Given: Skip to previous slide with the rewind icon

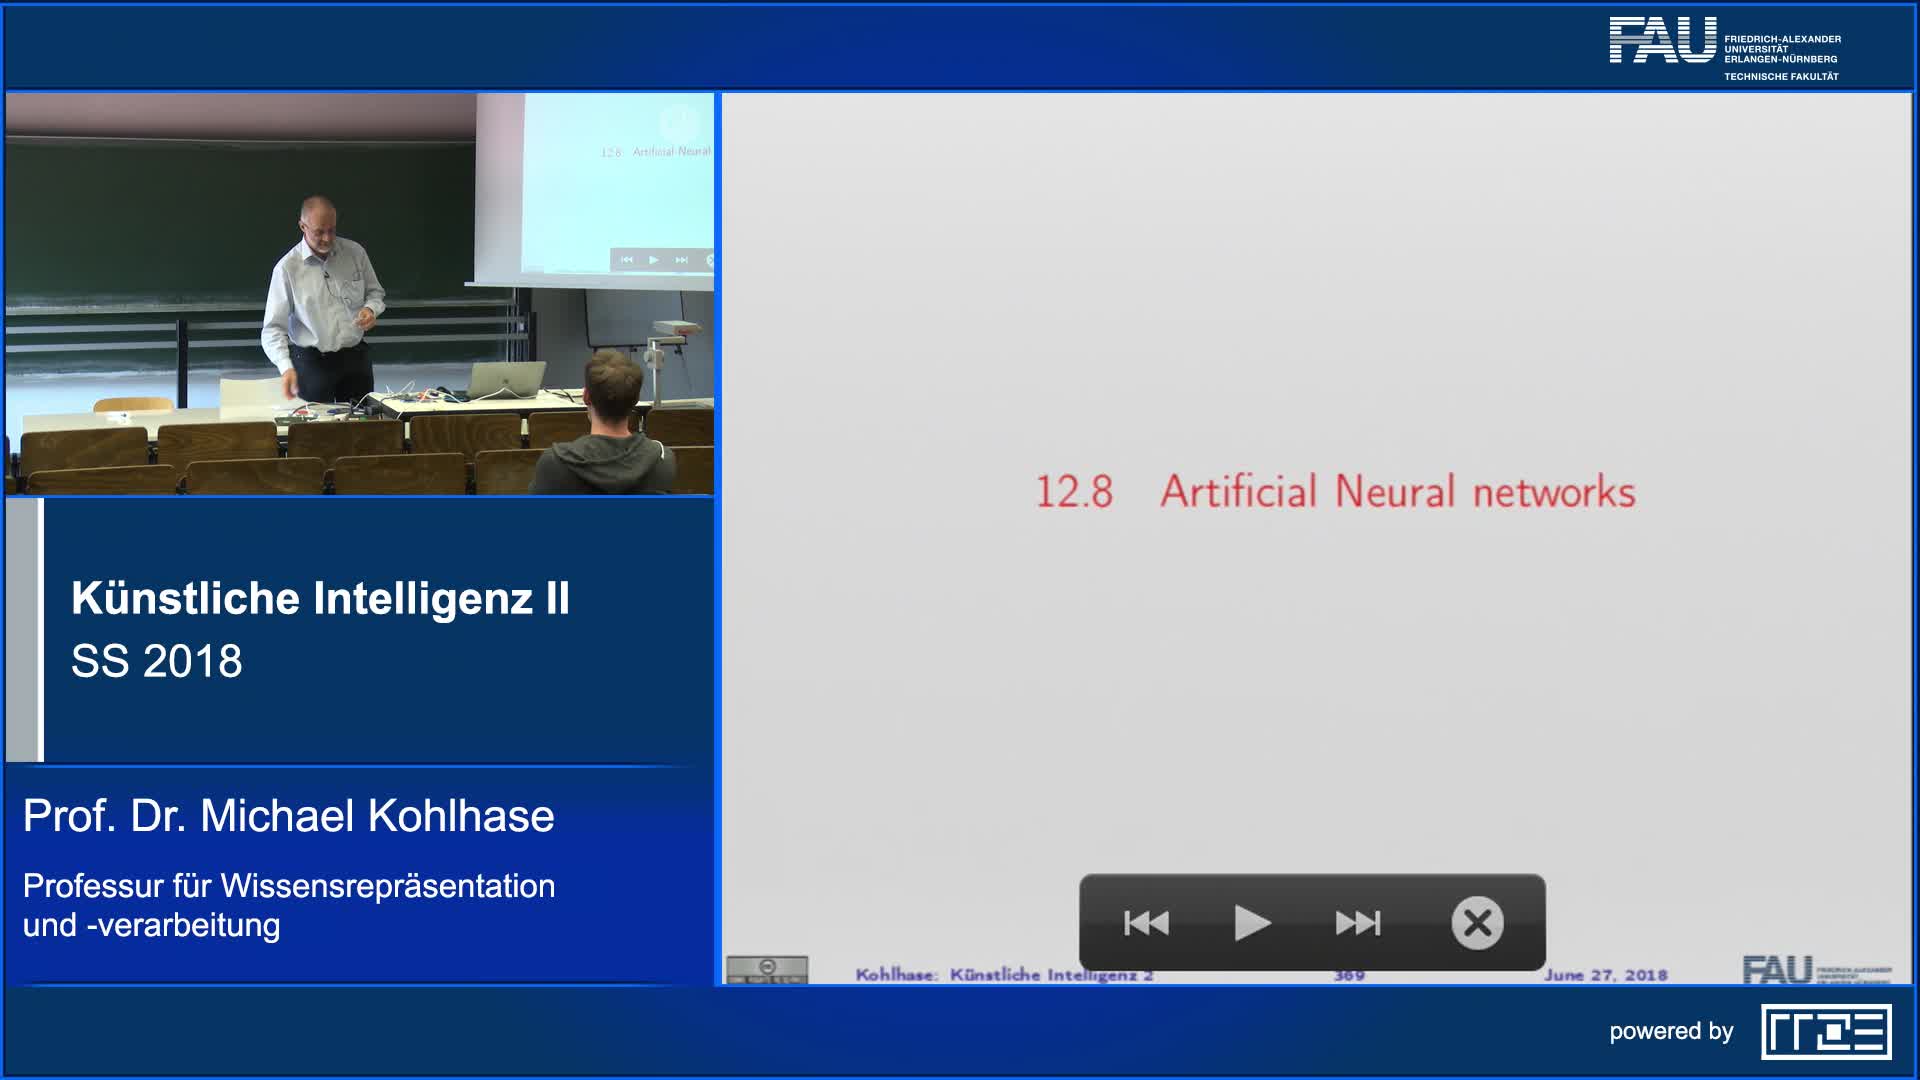Looking at the screenshot, I should tap(1146, 923).
